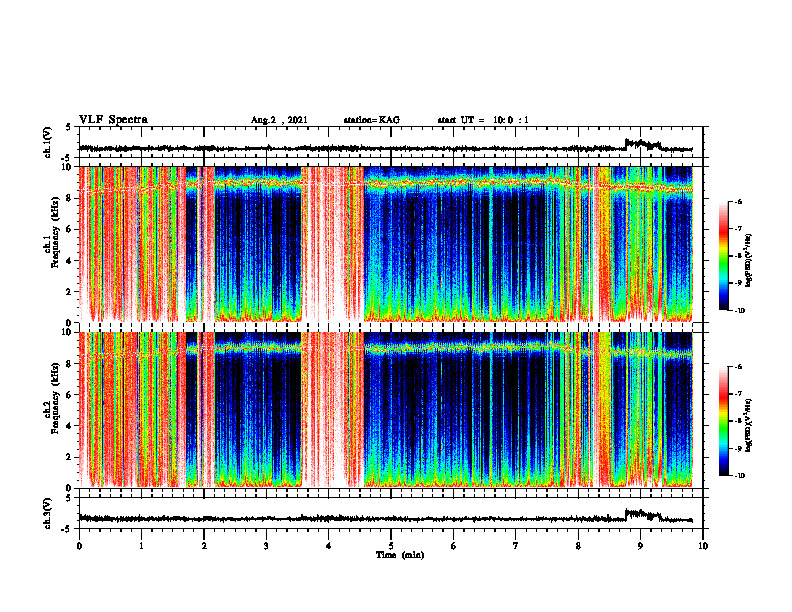Click the '-7' tick on ch.2 colorbar
792x612 pixels.
pos(738,394)
